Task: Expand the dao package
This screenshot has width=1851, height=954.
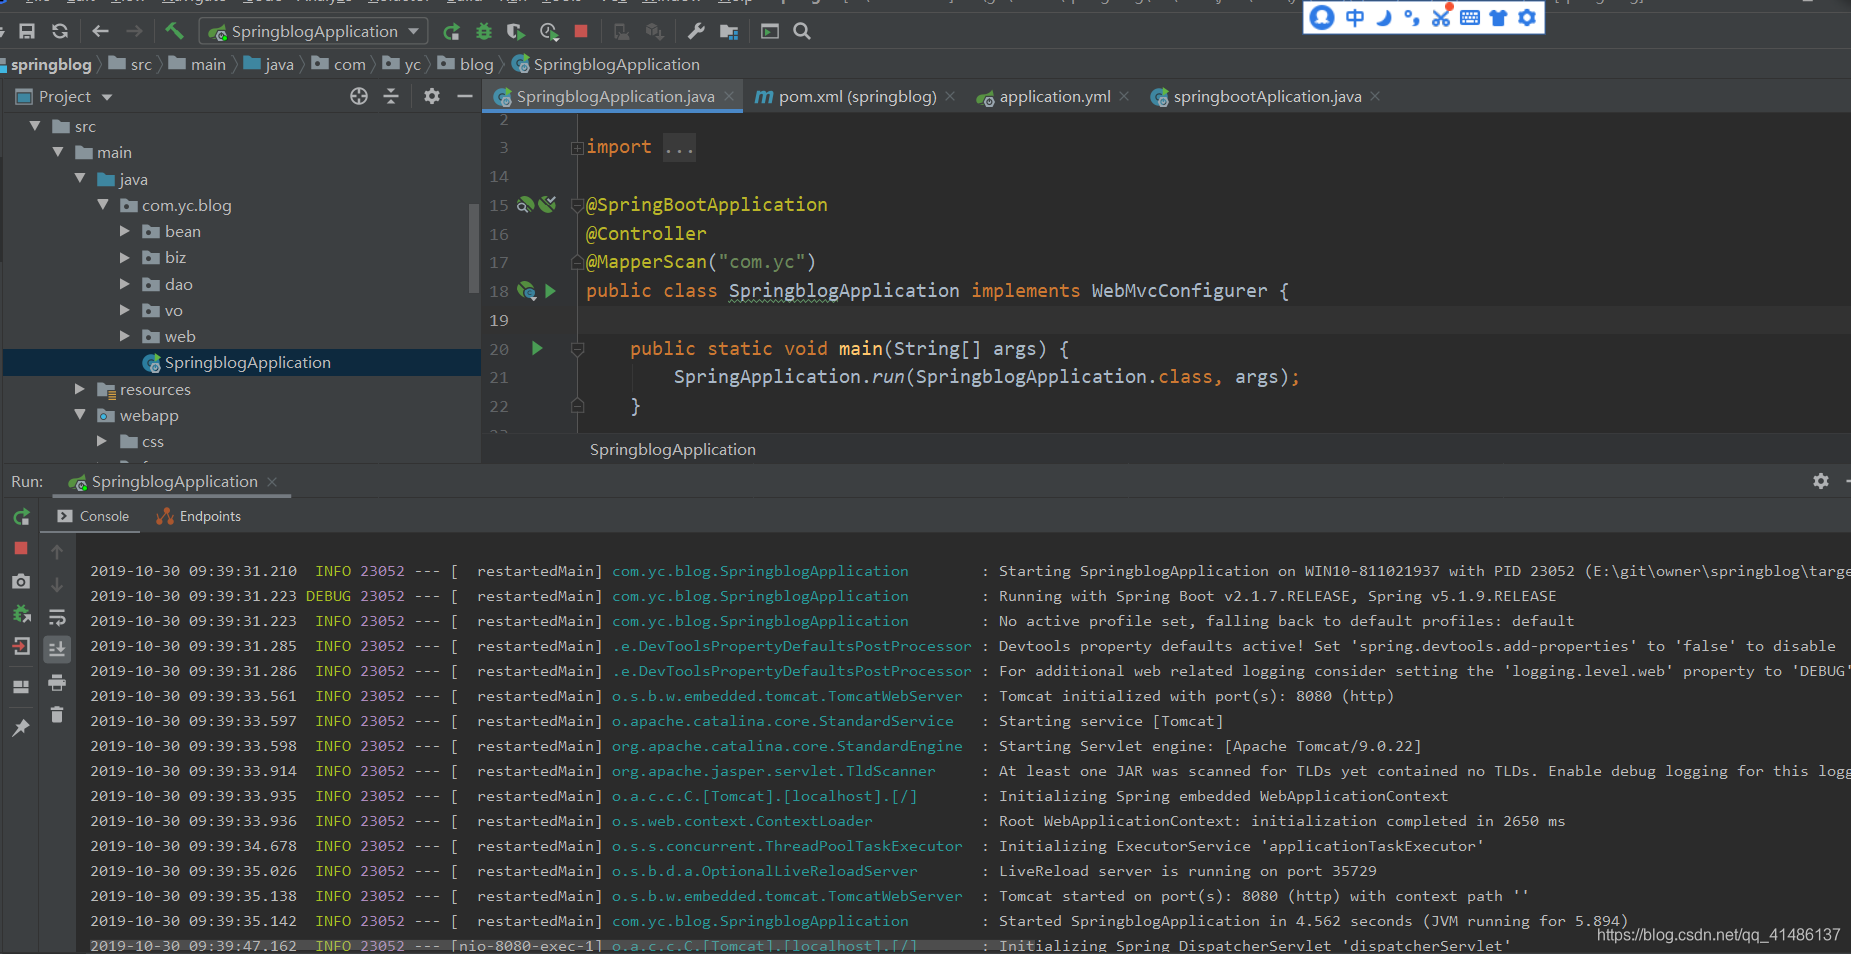Action: (125, 284)
